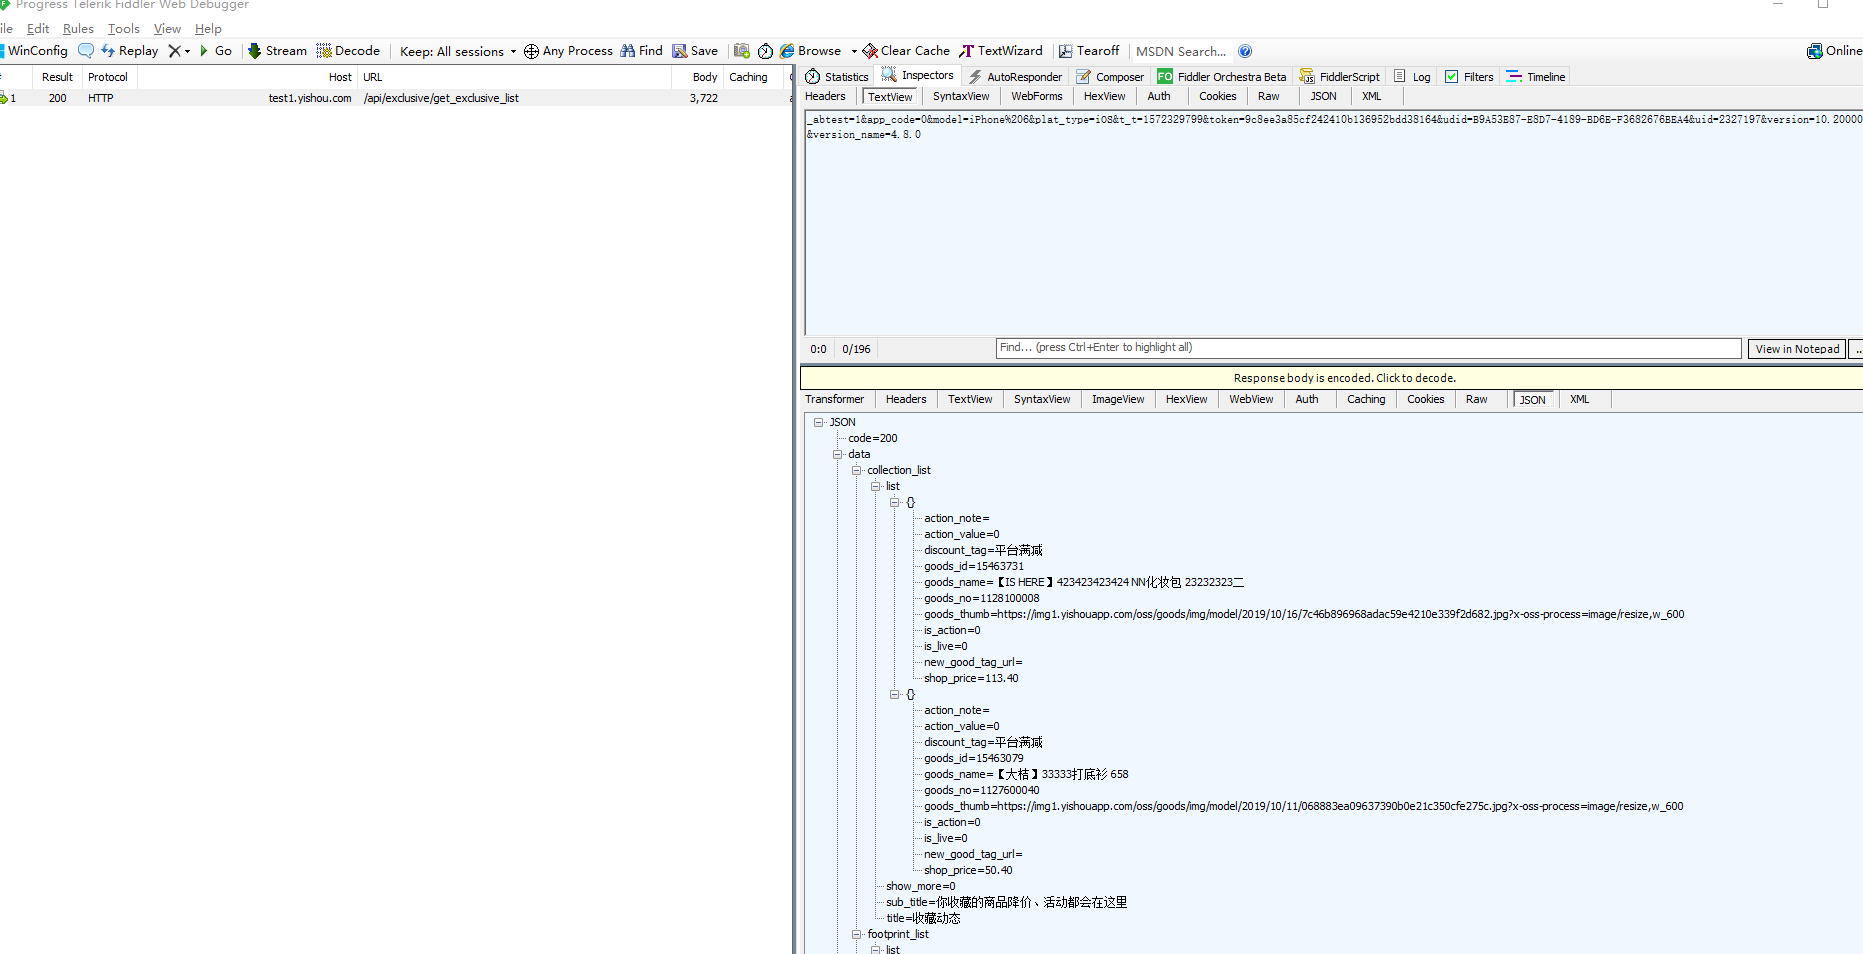Screen dimensions: 1863x954
Task: Select session row for test1.yishou.com
Action: click(x=395, y=98)
